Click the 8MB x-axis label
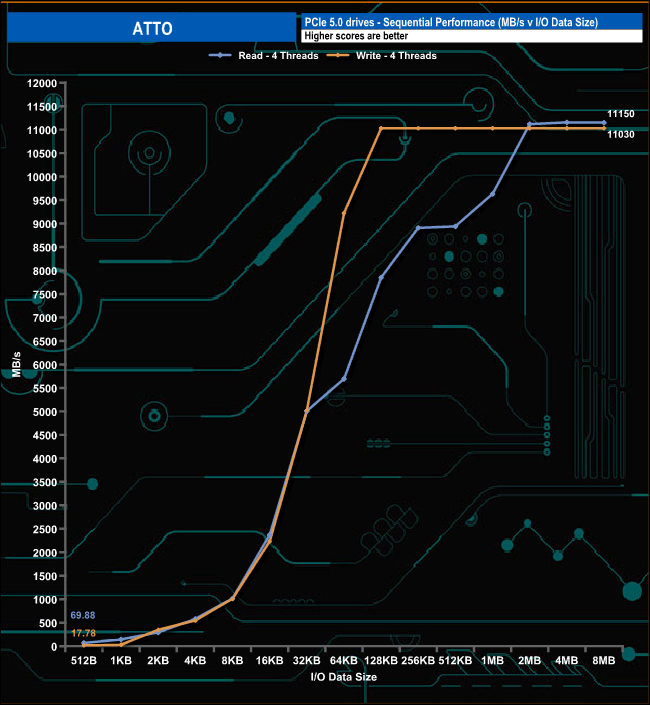650x705 pixels. tap(604, 661)
